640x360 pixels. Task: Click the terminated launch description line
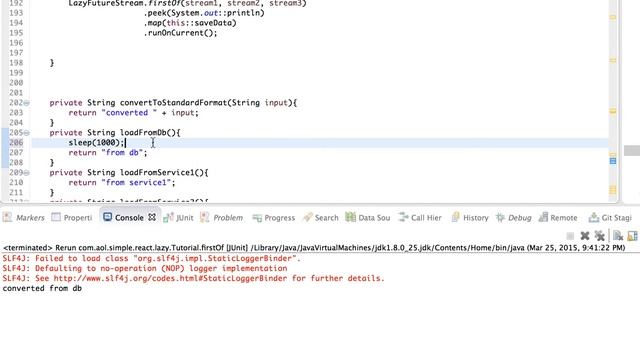point(314,248)
